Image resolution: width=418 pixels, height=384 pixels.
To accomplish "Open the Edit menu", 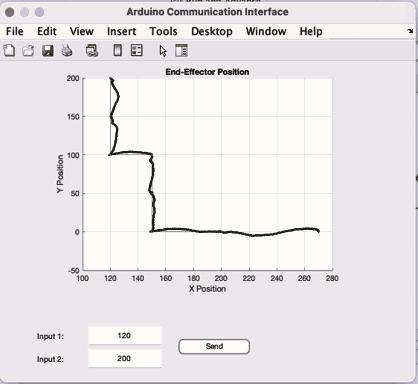I will point(47,31).
